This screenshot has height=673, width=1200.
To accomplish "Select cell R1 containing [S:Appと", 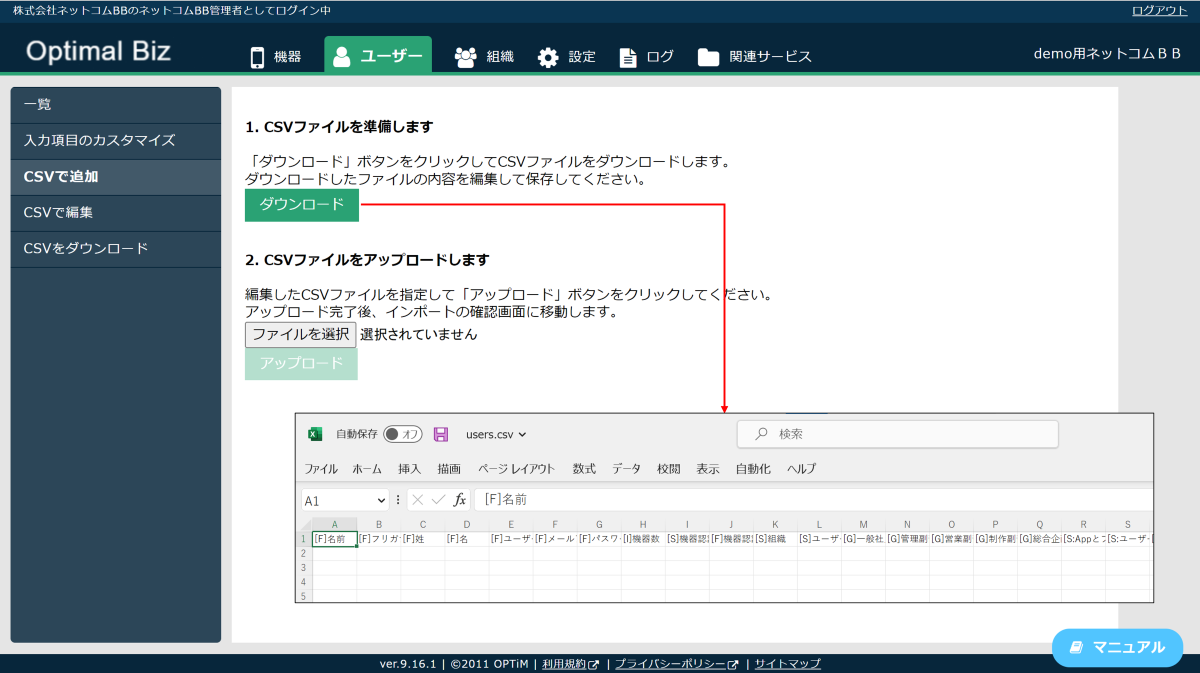I will tap(1083, 539).
